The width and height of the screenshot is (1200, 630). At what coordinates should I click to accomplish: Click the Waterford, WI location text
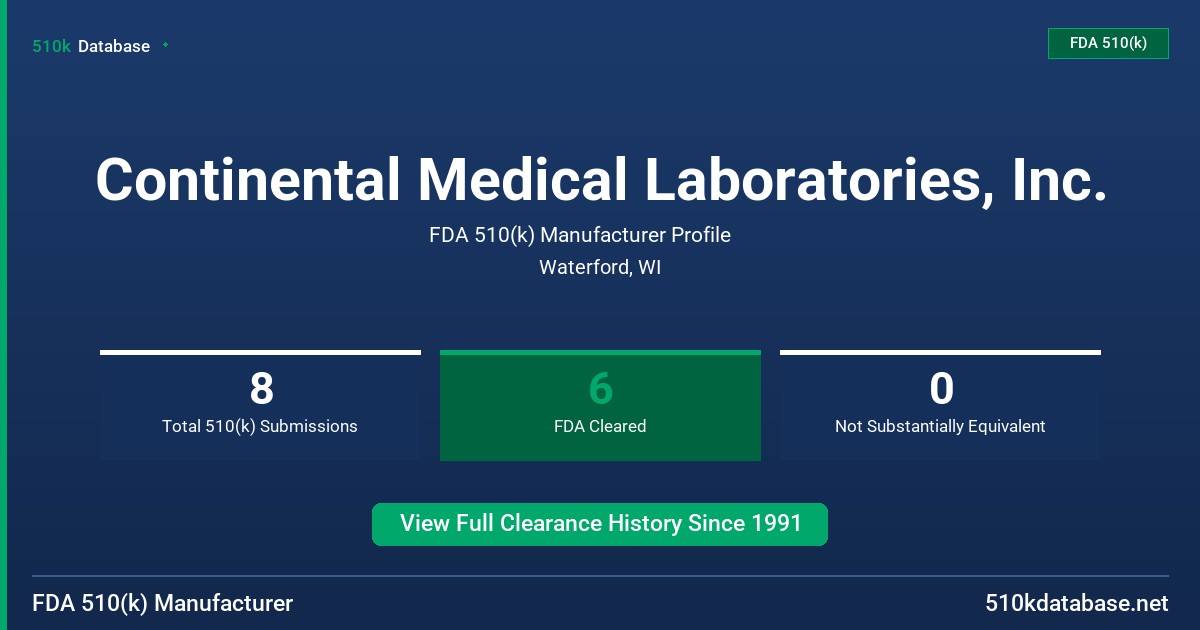click(x=600, y=267)
